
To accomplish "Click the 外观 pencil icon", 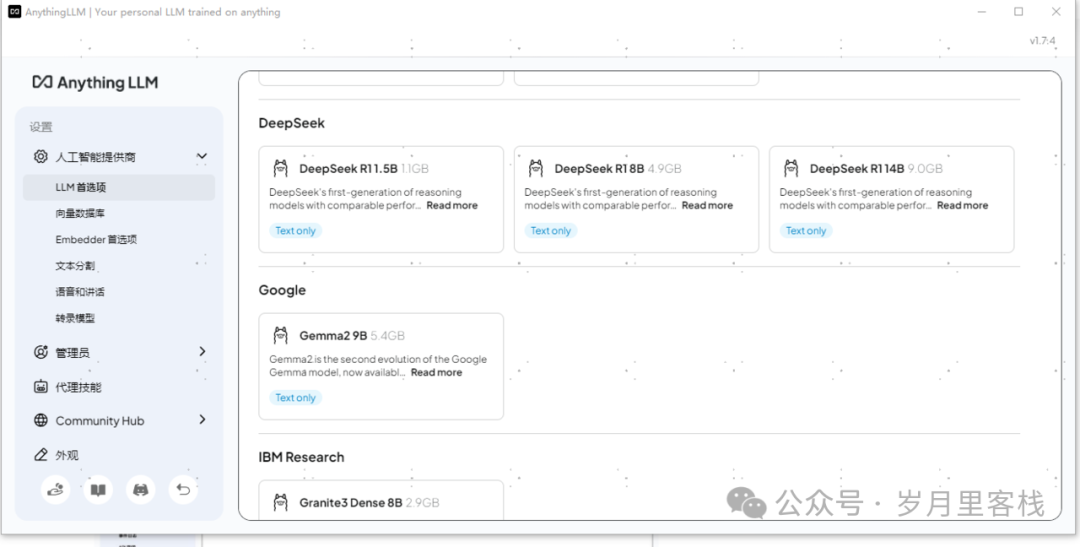I will (x=41, y=455).
